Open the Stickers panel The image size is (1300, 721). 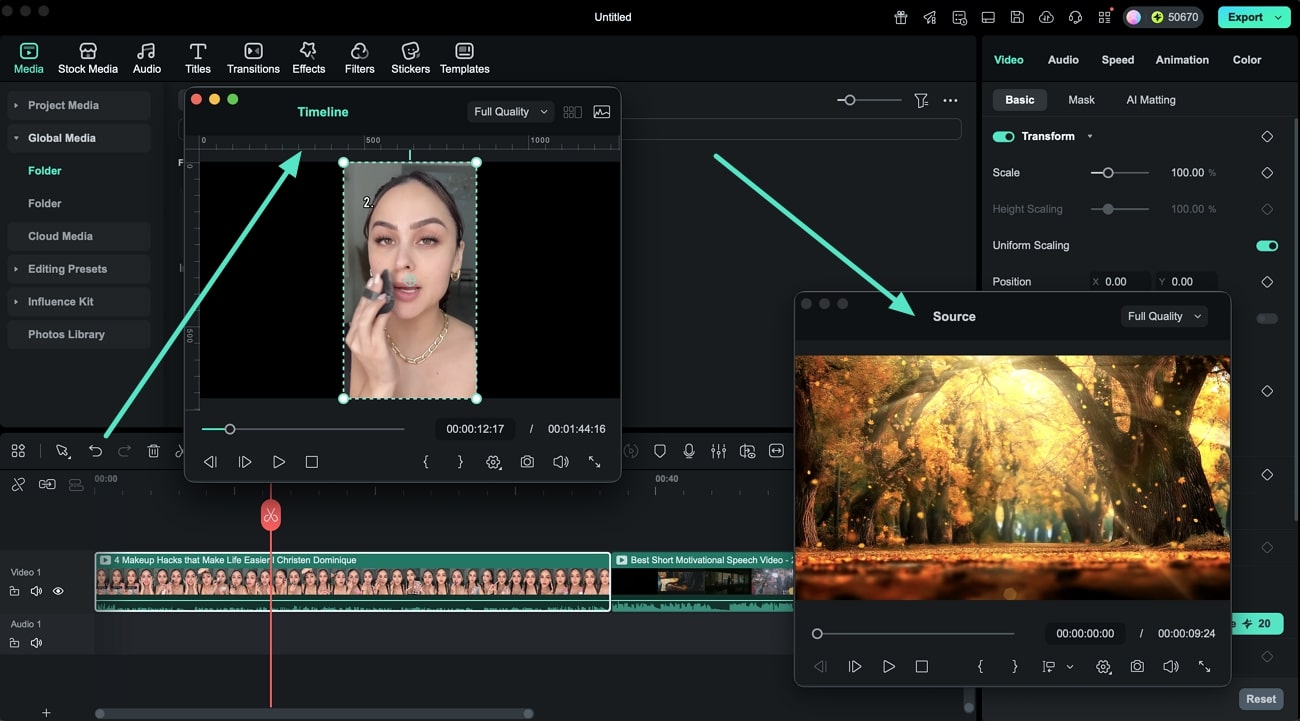coord(410,58)
